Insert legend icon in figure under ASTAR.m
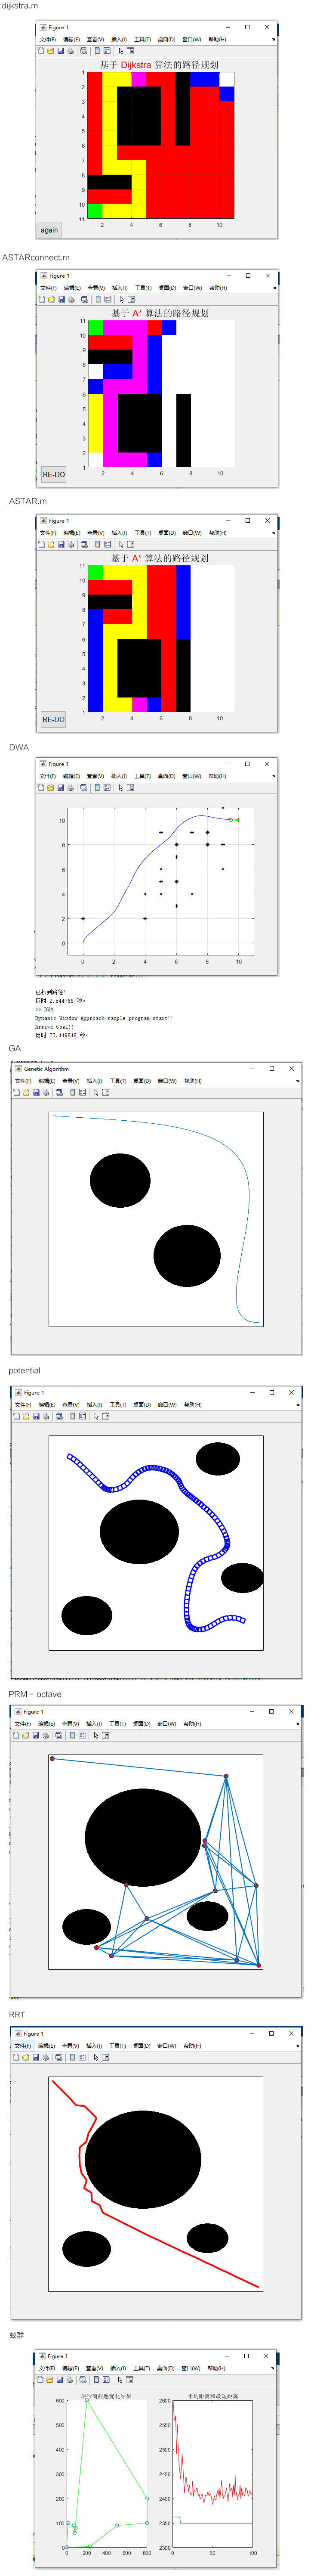 (x=108, y=544)
